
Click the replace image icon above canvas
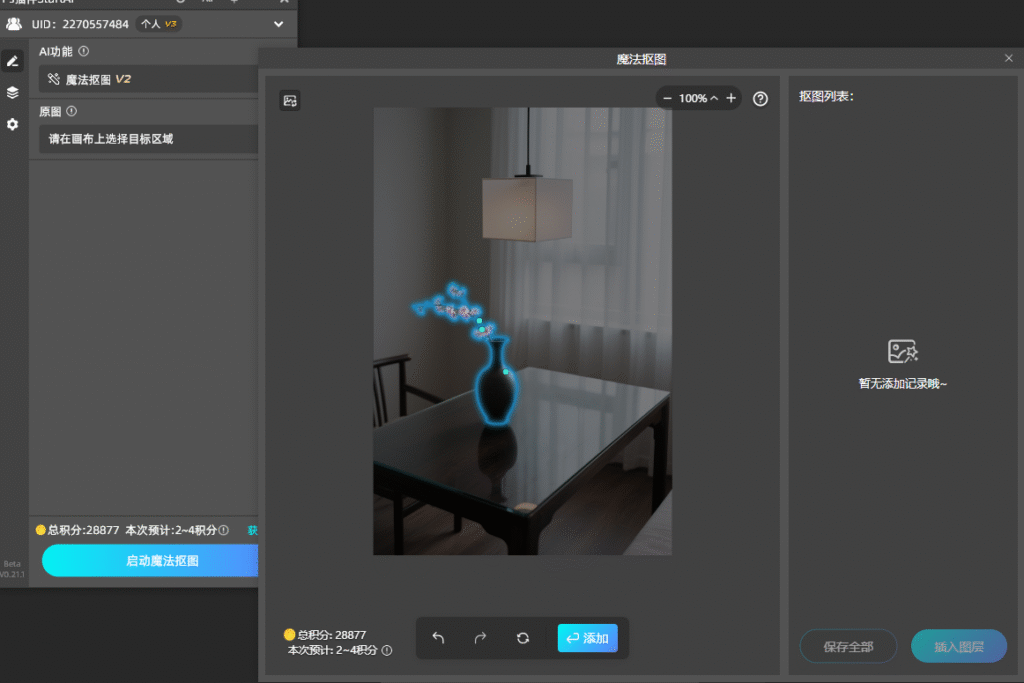pyautogui.click(x=290, y=100)
